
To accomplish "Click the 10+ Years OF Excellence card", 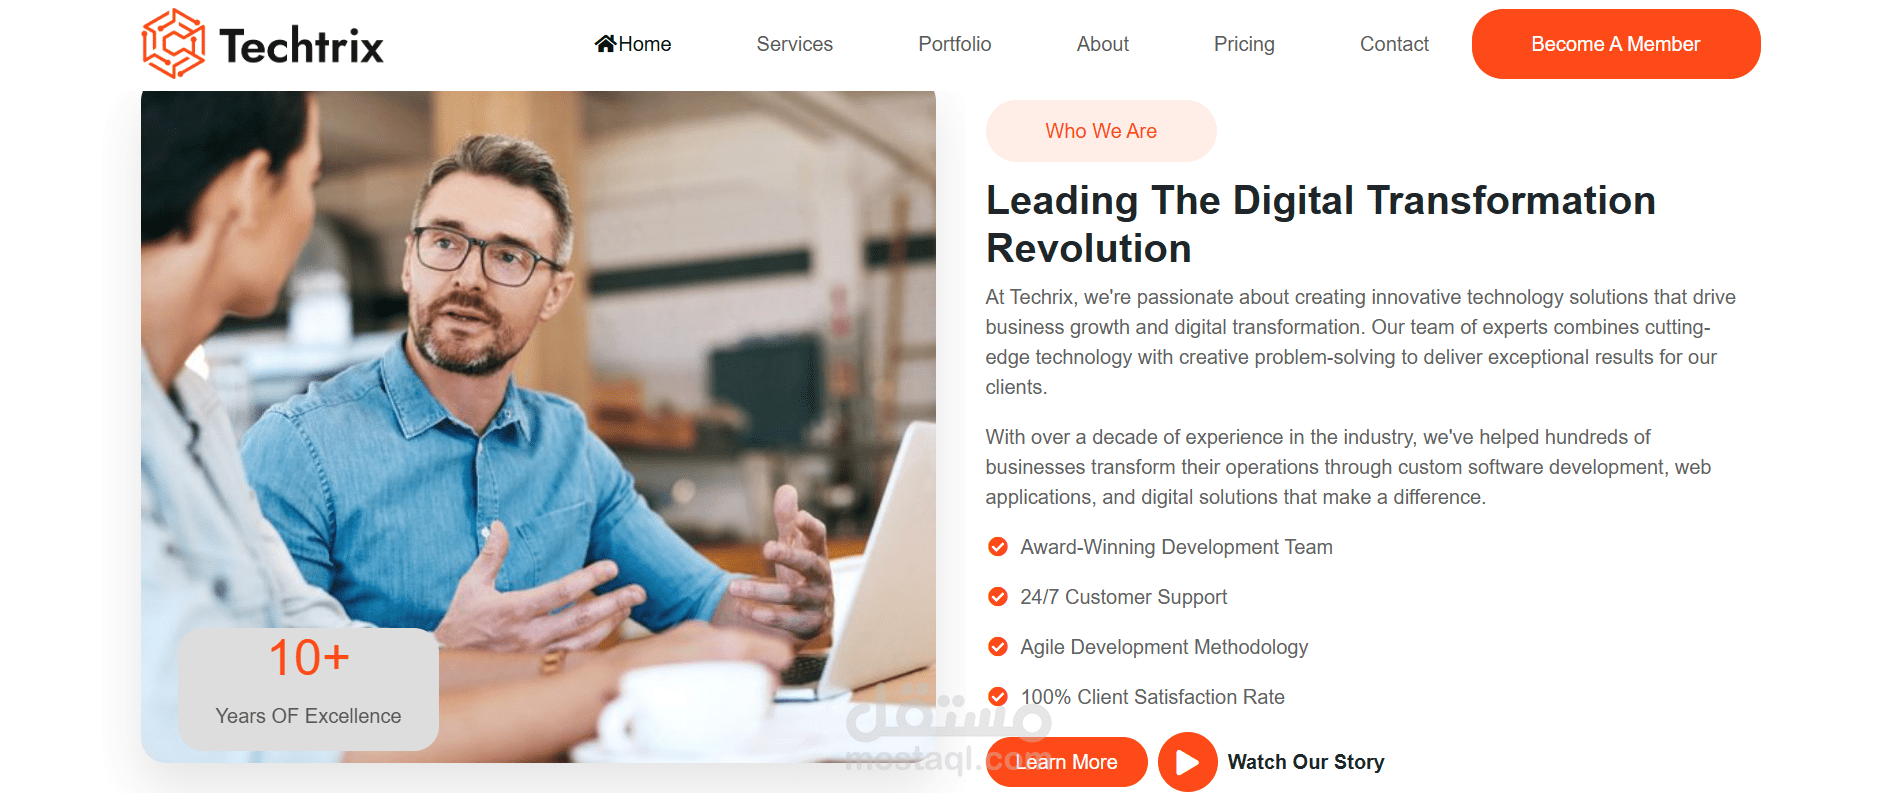I will click(x=308, y=689).
